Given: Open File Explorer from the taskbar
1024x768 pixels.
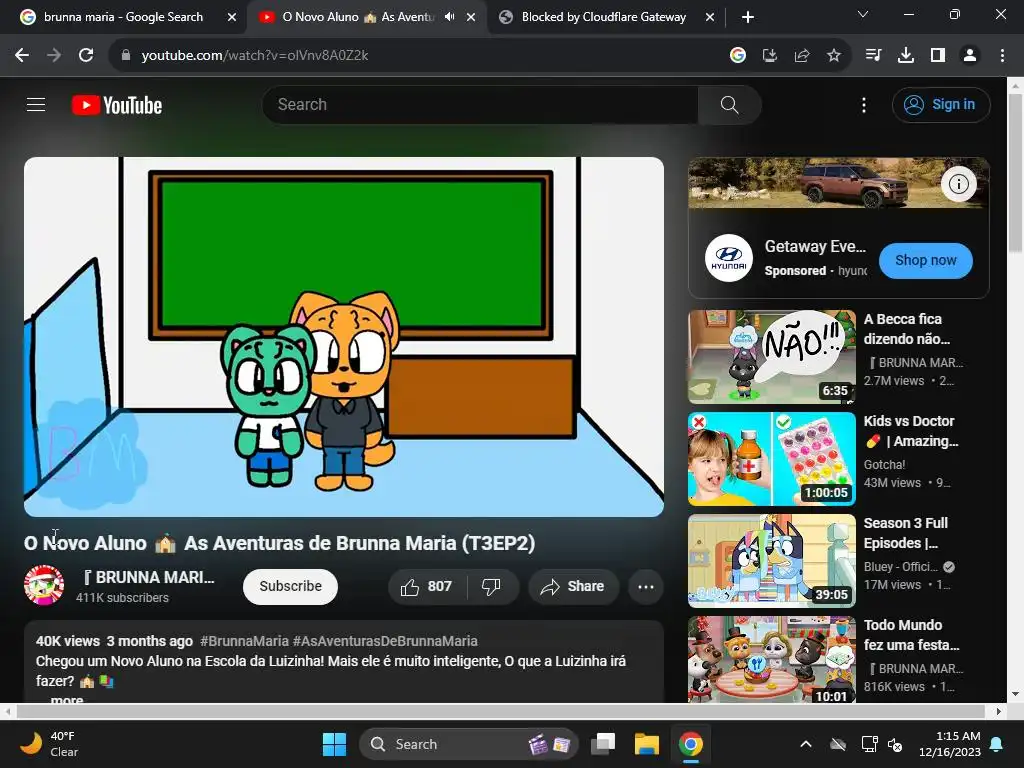Looking at the screenshot, I should 647,744.
